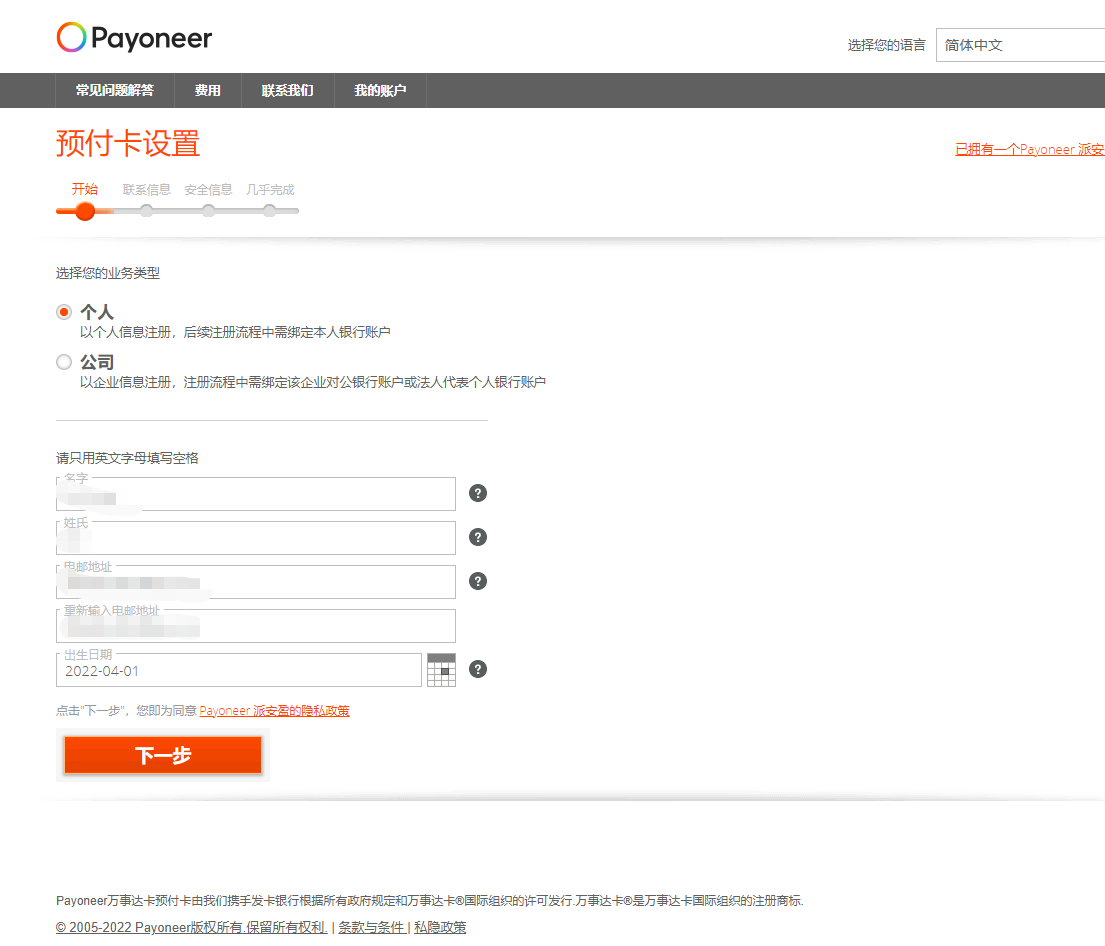Click the 联系信息 step dot on progress bar
Image resolution: width=1105 pixels, height=946 pixels.
click(147, 210)
